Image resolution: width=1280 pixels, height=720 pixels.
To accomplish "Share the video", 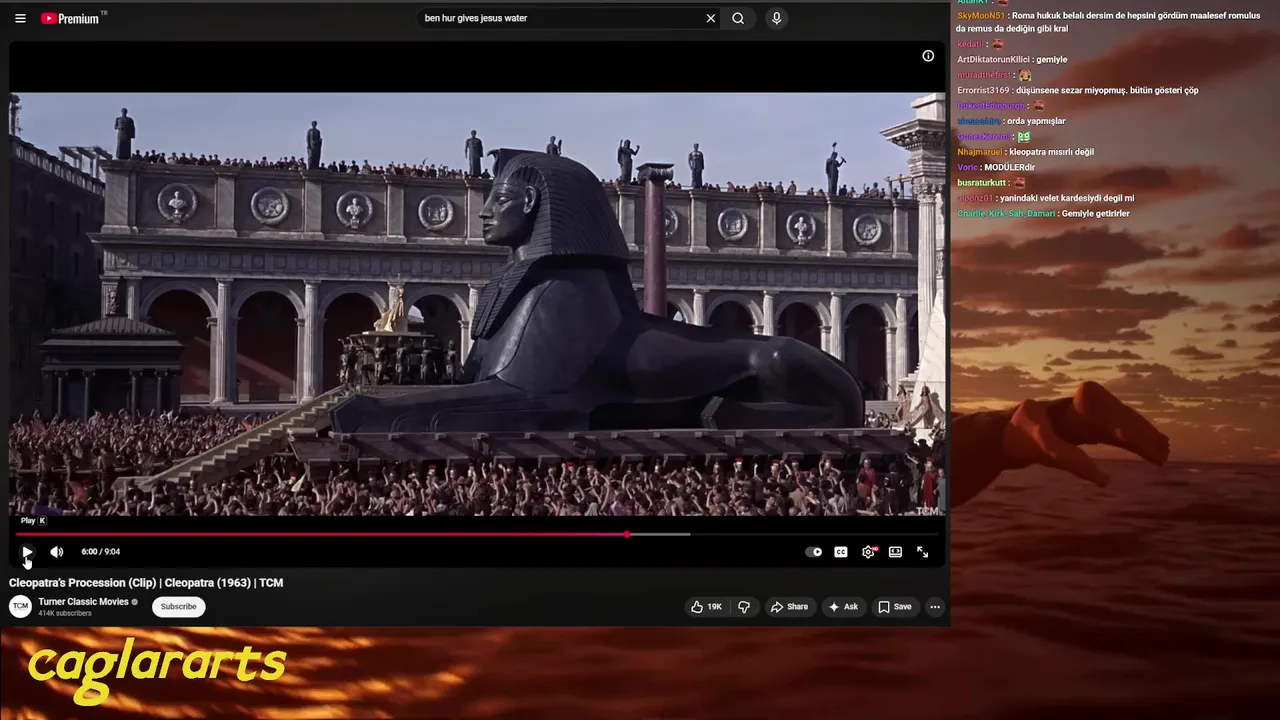I will 789,607.
